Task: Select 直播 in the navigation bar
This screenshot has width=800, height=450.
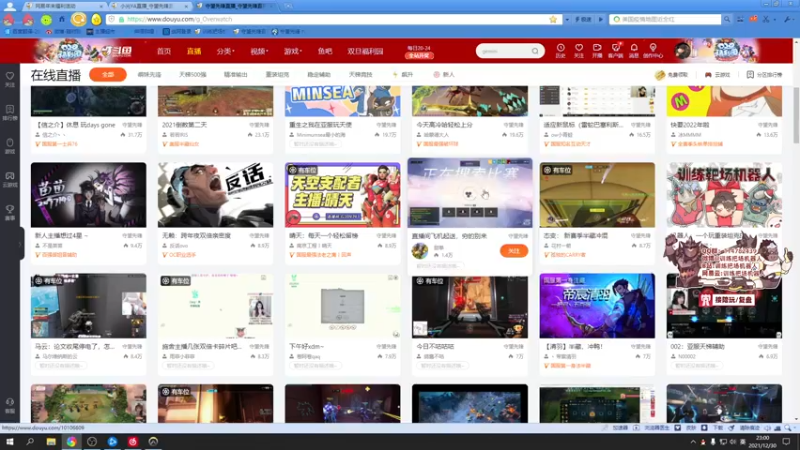Action: point(194,51)
